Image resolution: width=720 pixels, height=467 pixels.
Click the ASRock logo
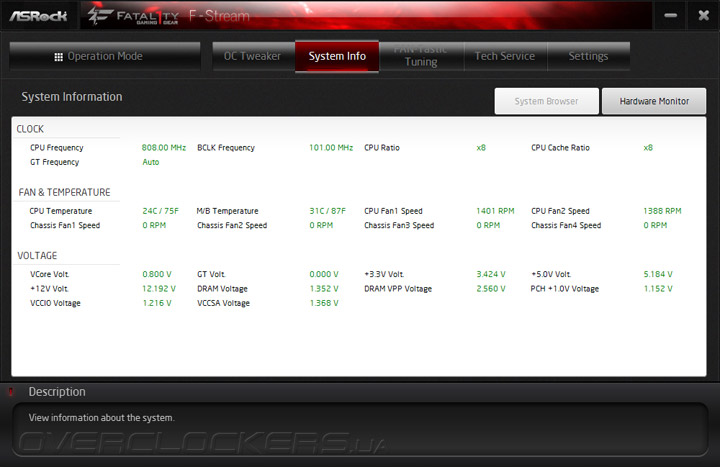click(x=38, y=16)
